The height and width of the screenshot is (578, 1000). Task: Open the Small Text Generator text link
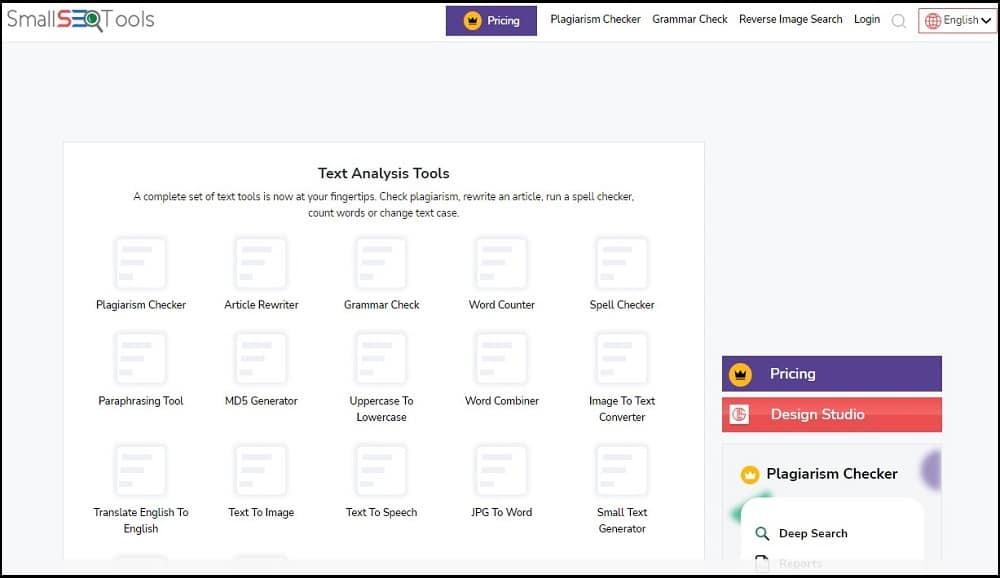[x=622, y=521]
